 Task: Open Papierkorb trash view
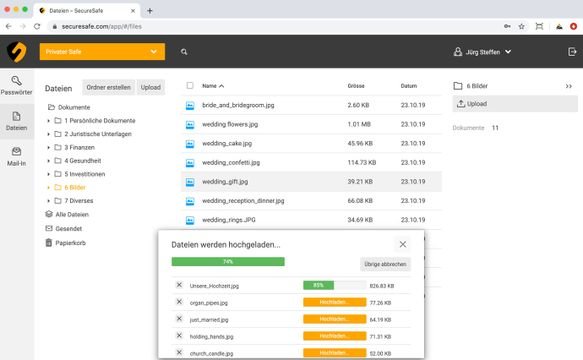(x=65, y=243)
